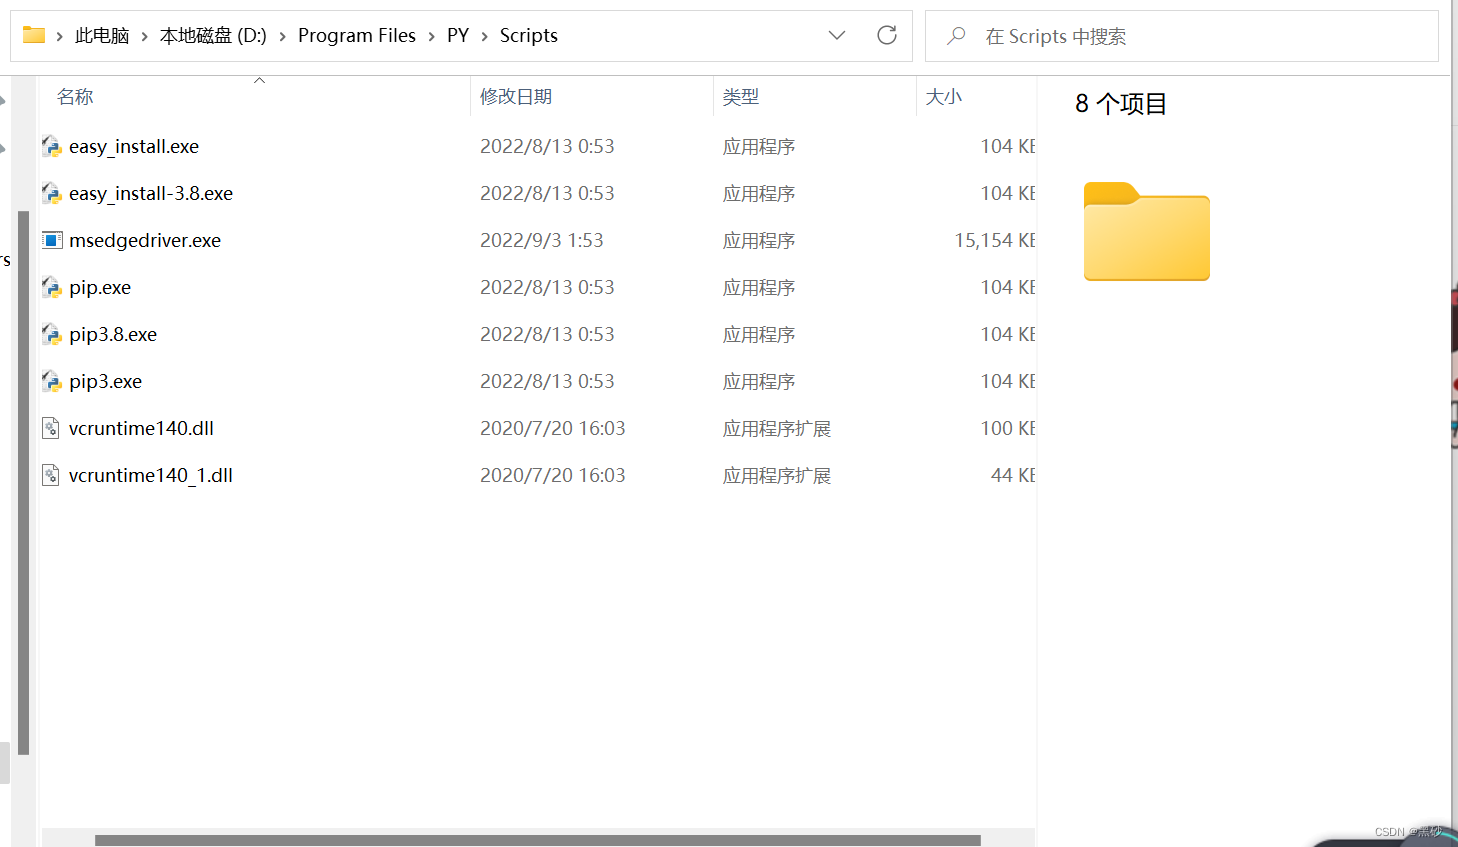
Task: Refresh the Scripts folder view
Action: pos(887,35)
